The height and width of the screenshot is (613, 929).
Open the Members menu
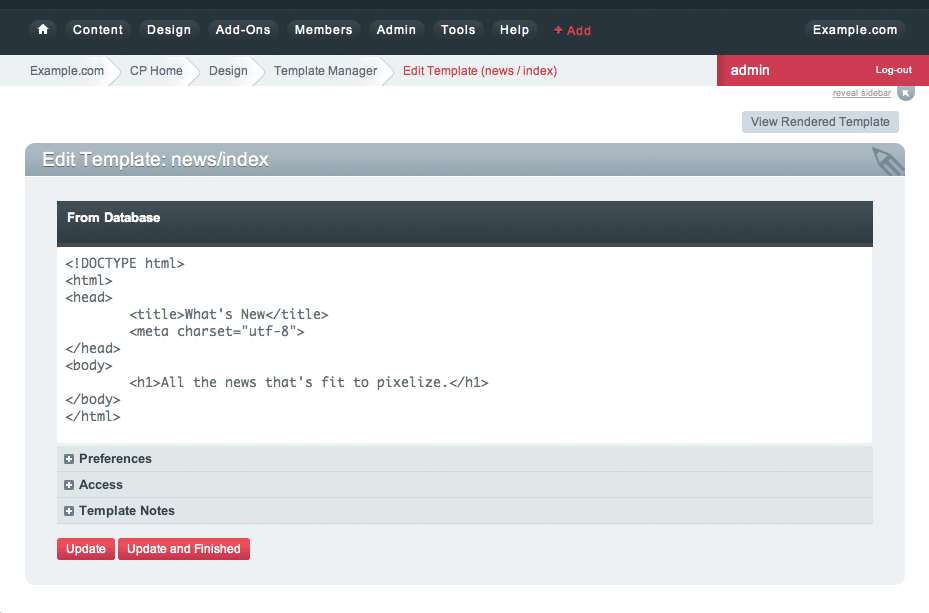tap(323, 30)
